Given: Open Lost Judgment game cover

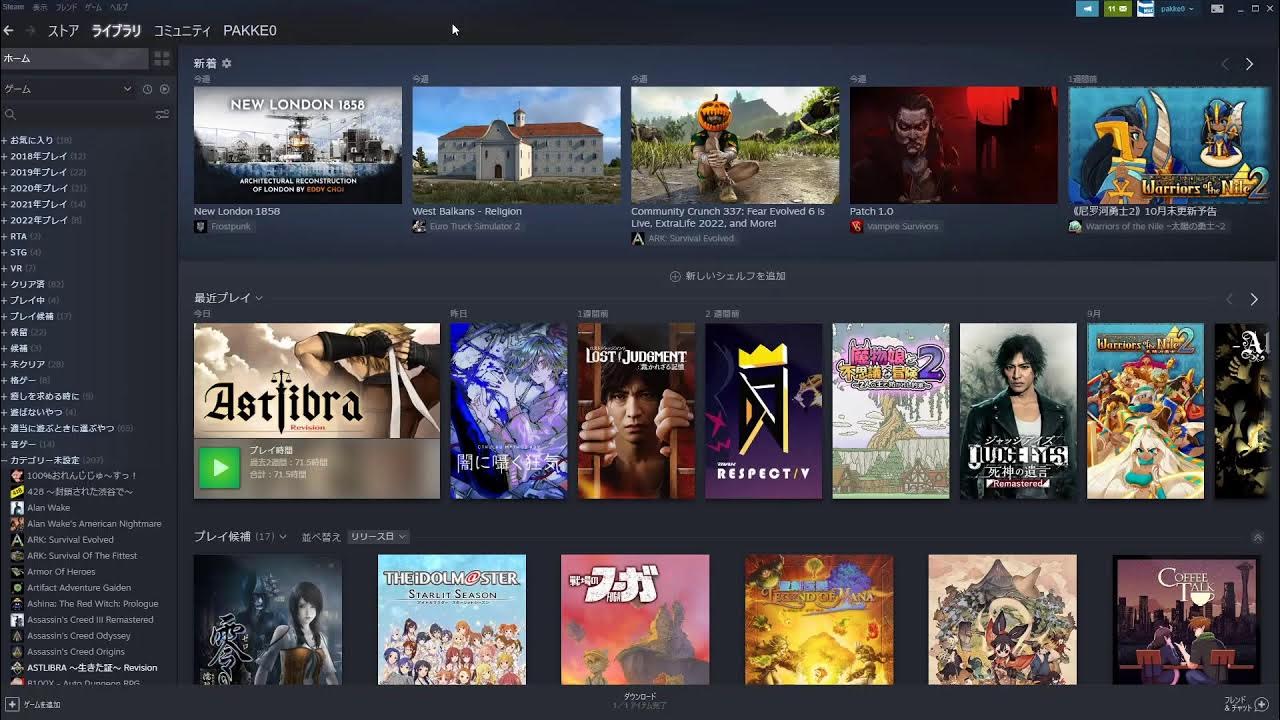Looking at the screenshot, I should (636, 411).
